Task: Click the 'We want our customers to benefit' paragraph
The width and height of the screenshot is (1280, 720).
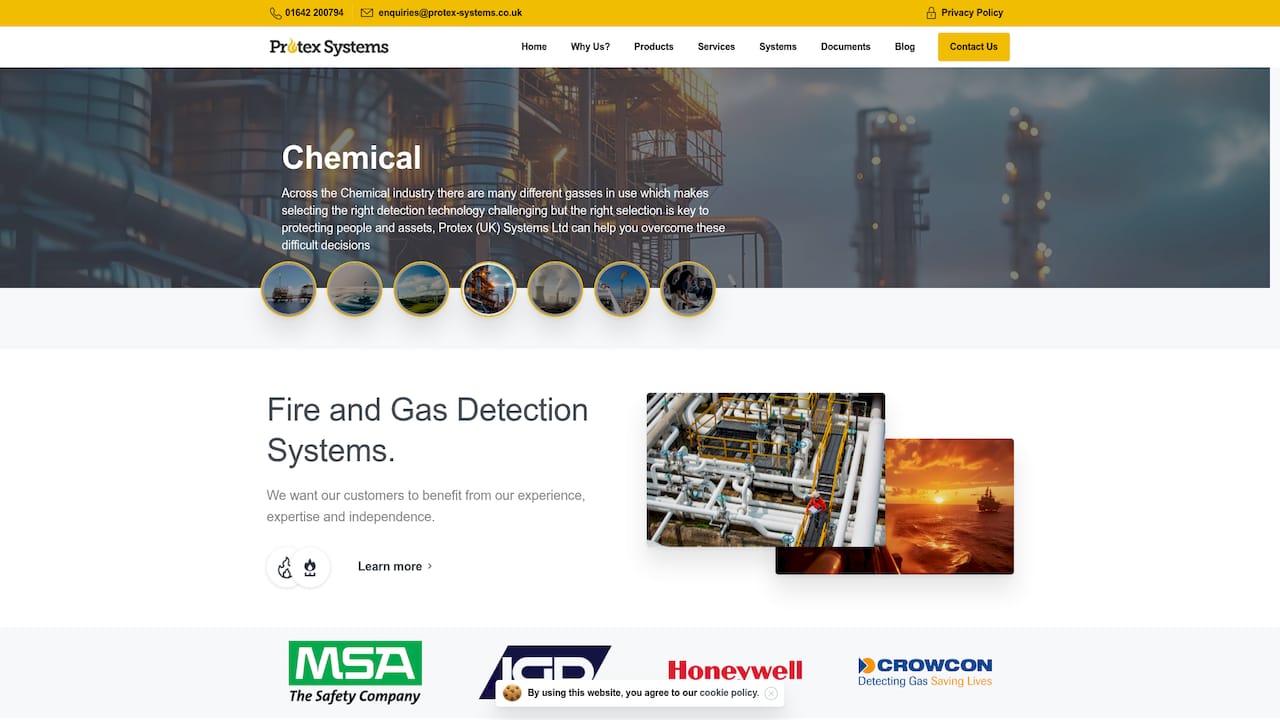Action: point(426,506)
